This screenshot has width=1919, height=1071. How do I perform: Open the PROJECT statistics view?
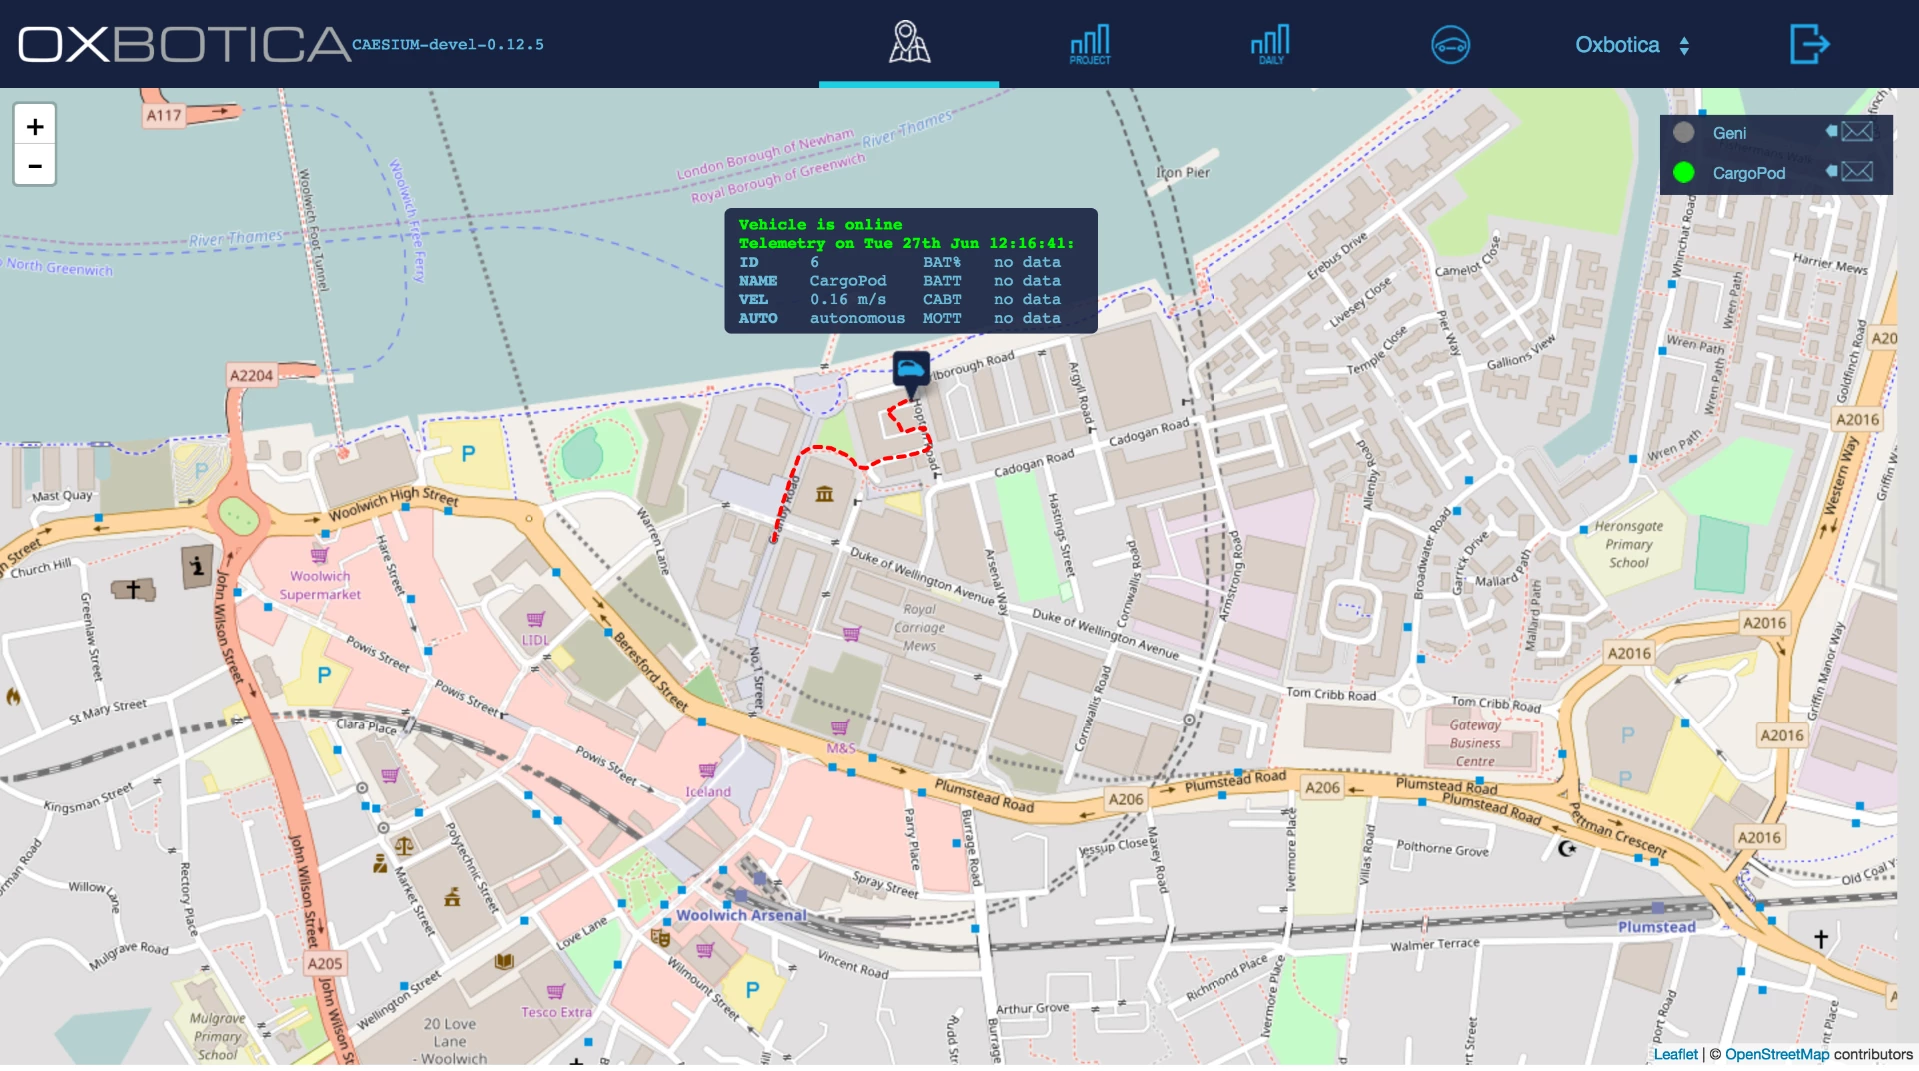tap(1088, 43)
